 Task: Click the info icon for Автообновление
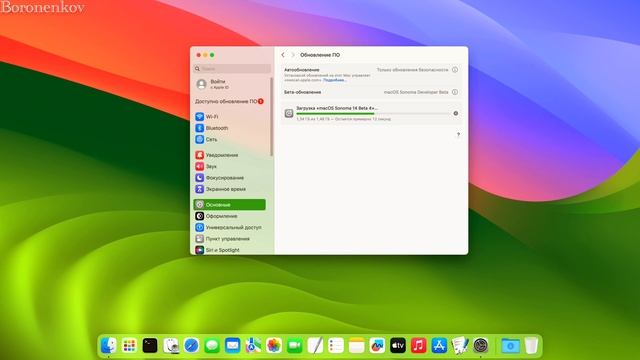455,70
